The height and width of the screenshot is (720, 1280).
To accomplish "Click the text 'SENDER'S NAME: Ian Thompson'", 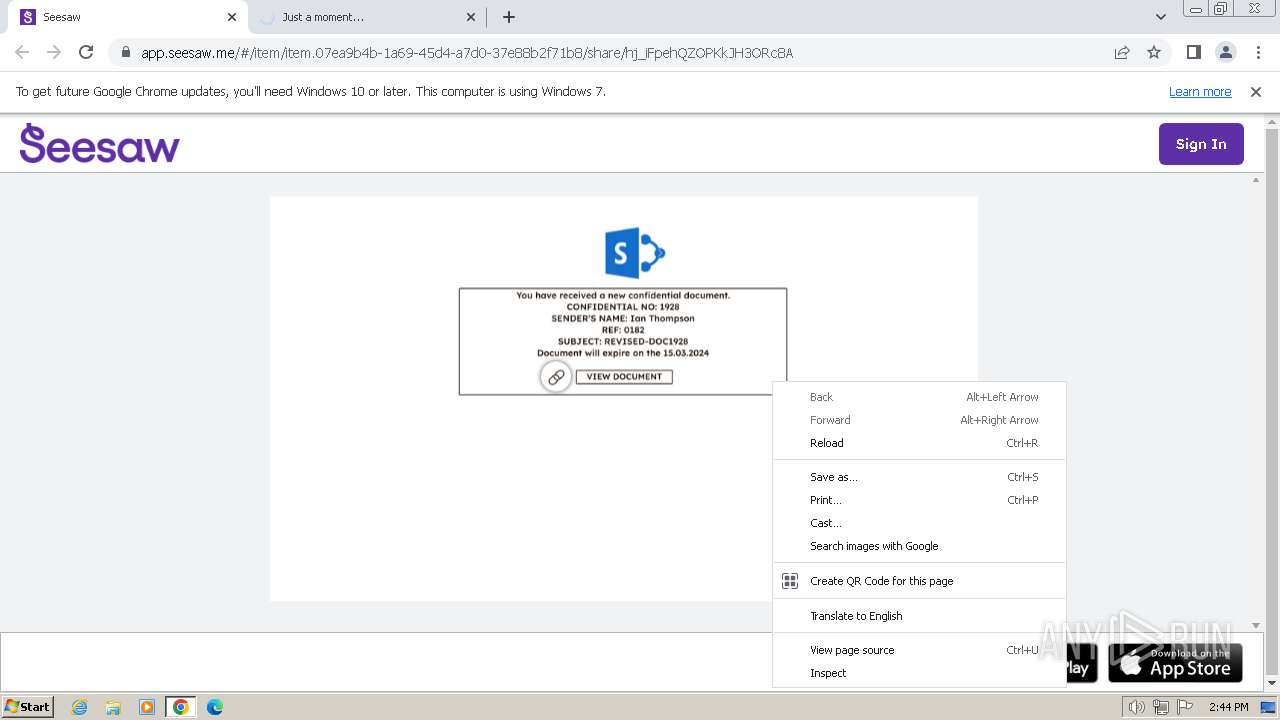I will coord(623,319).
